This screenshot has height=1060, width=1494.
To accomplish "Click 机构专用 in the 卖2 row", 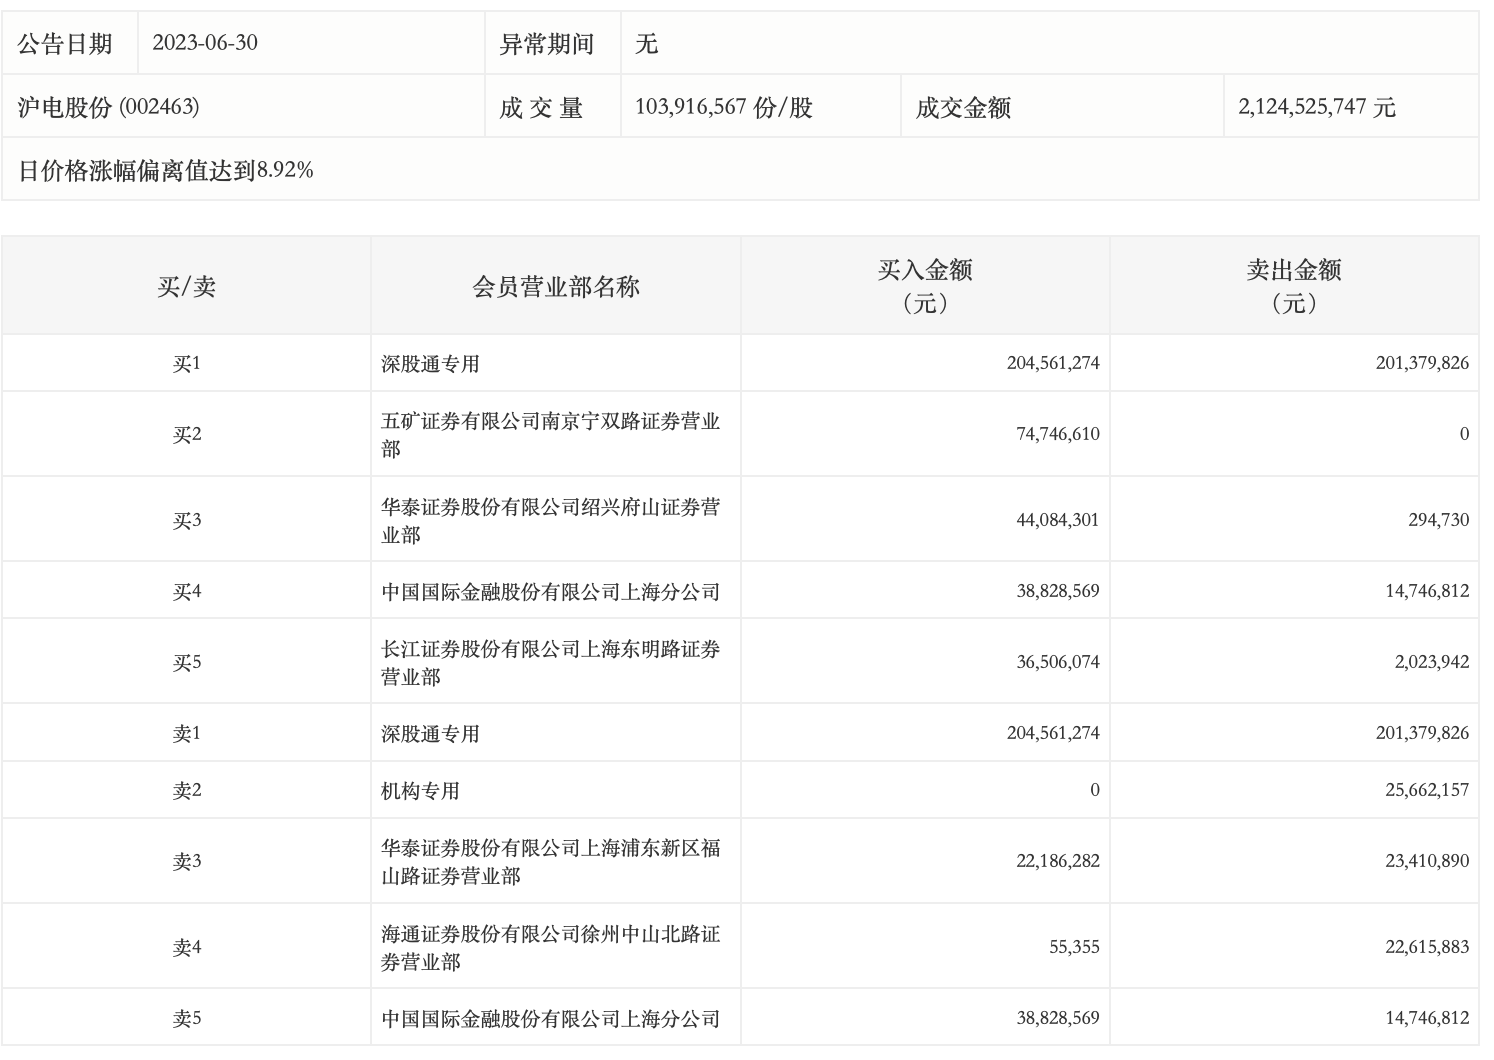I will pos(420,791).
